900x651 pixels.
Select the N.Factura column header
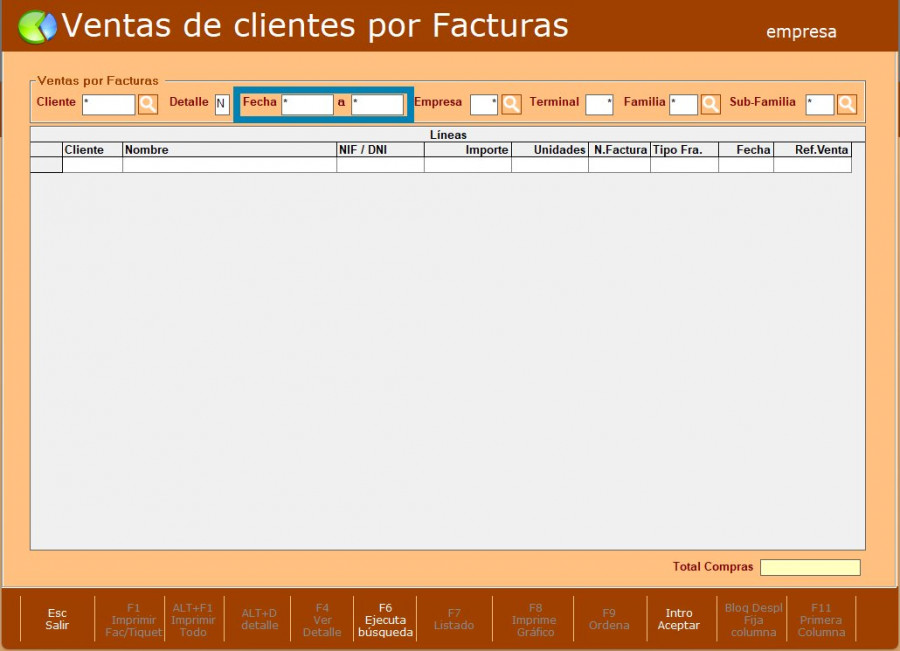click(x=619, y=150)
